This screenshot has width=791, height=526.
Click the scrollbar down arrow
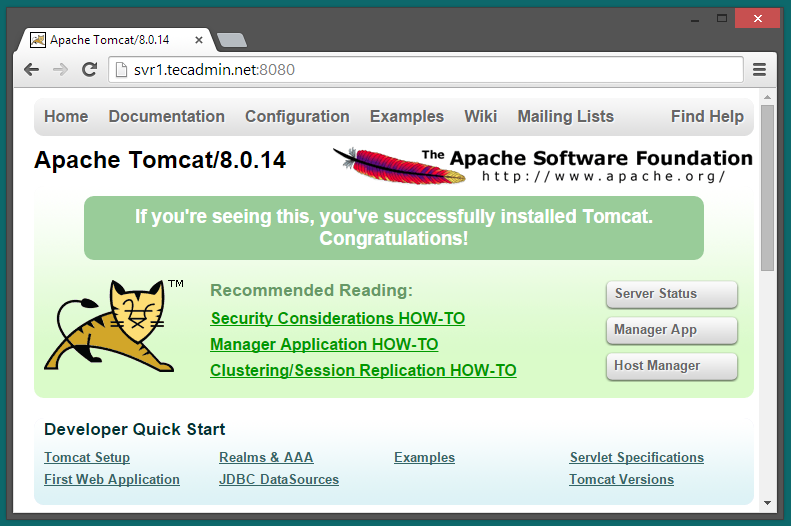click(767, 502)
